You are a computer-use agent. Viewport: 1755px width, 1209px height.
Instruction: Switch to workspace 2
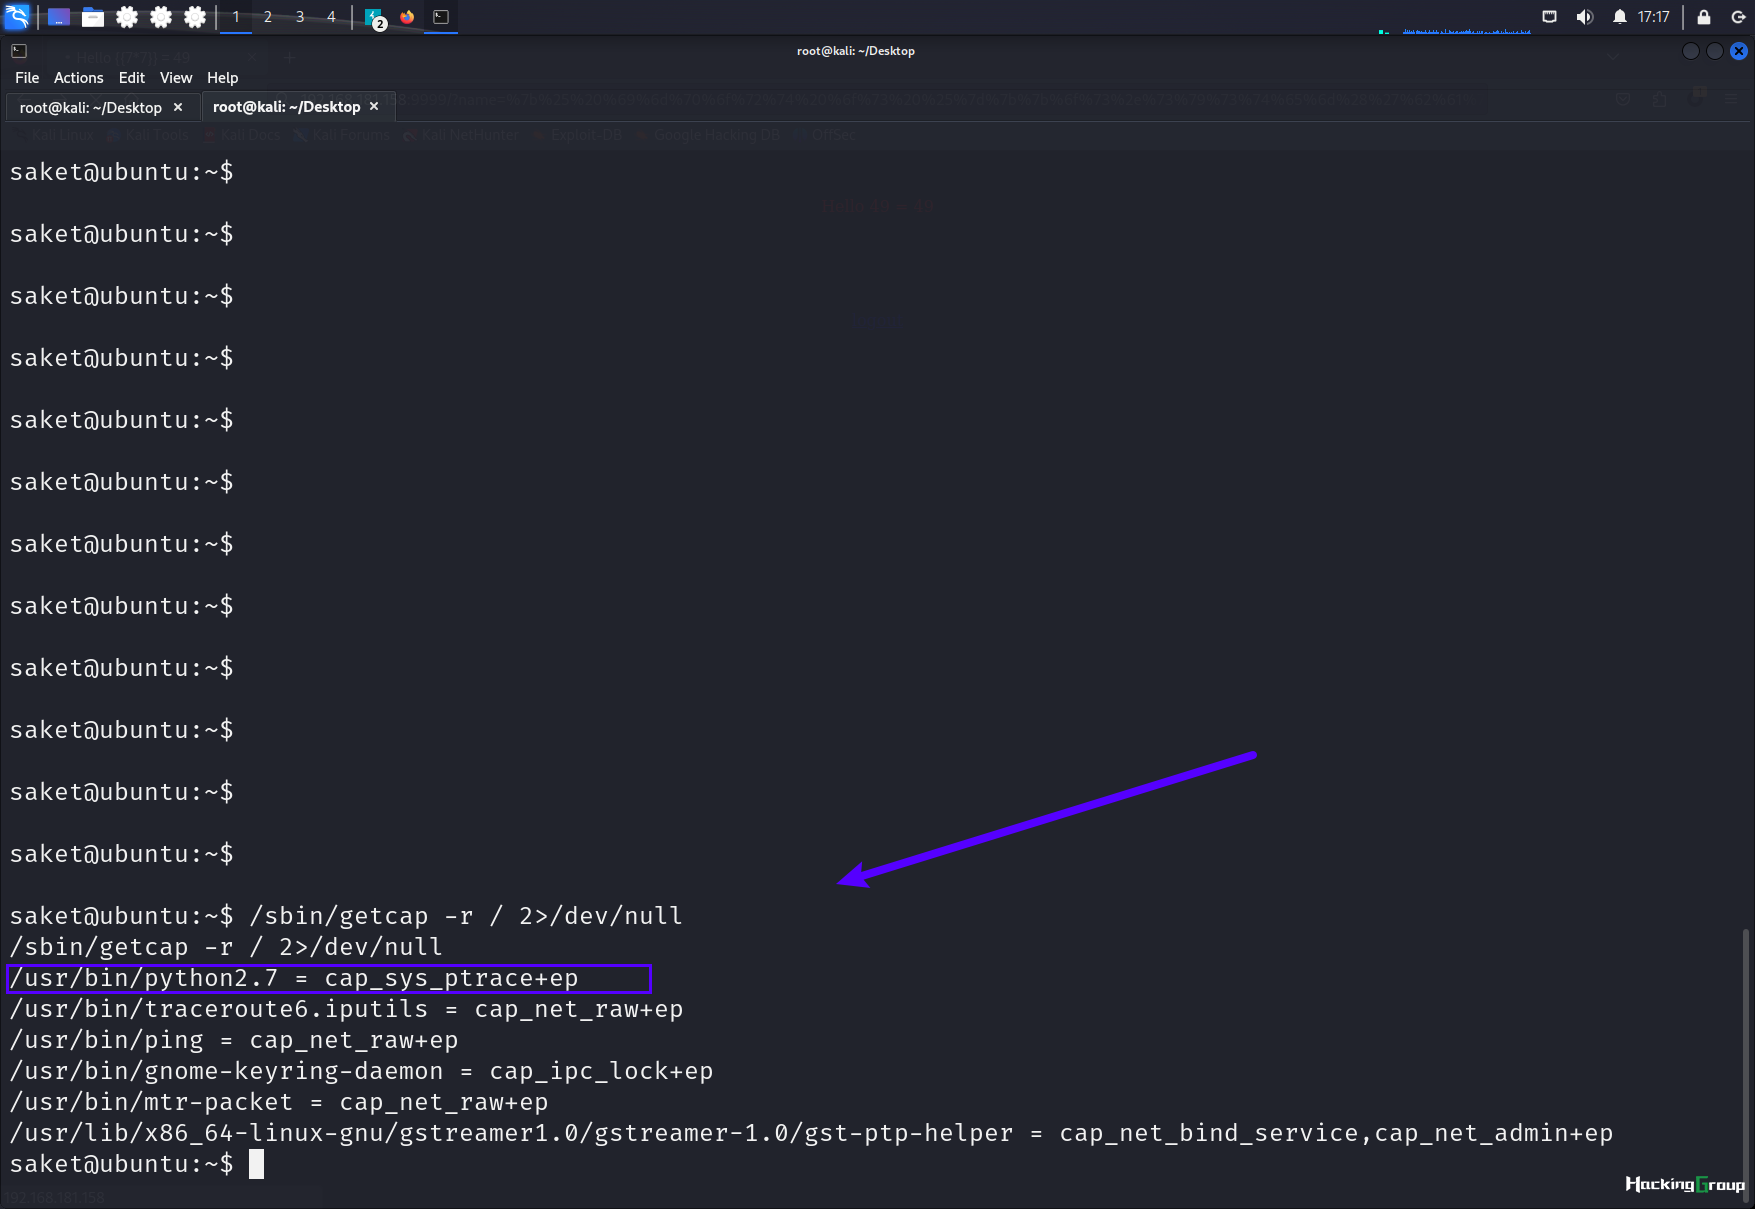268,17
